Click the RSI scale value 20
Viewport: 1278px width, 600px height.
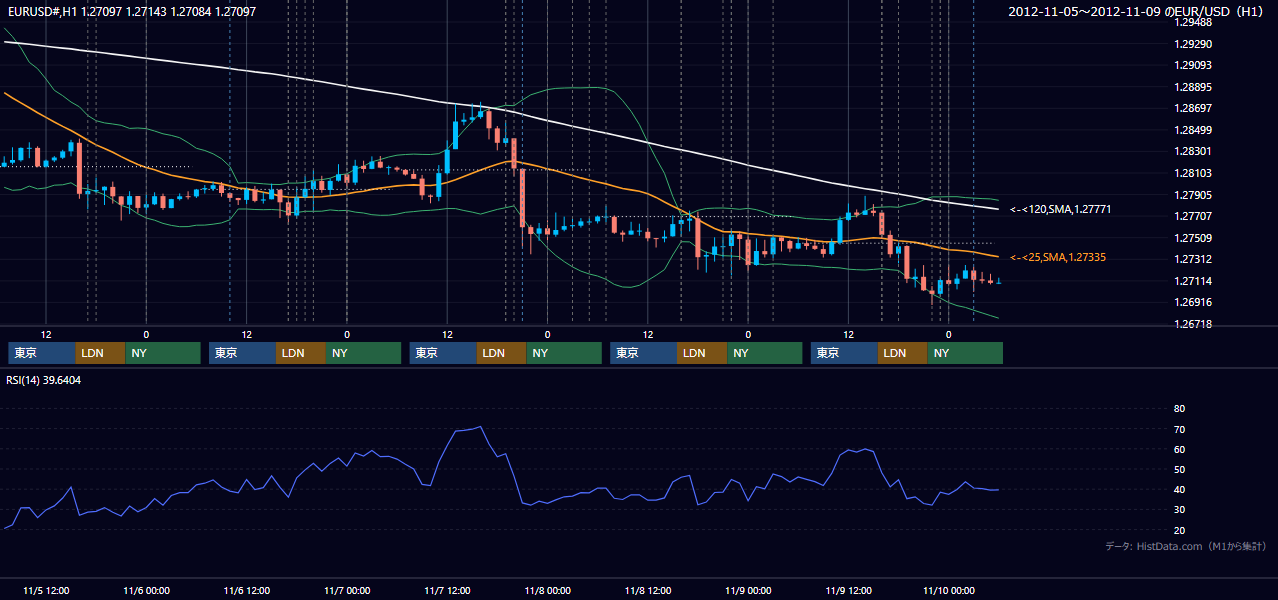pos(1179,530)
